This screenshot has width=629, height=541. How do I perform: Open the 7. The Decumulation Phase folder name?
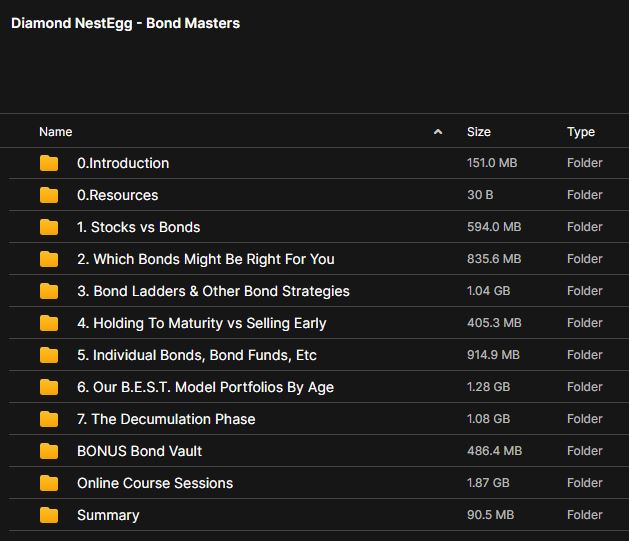pos(166,419)
